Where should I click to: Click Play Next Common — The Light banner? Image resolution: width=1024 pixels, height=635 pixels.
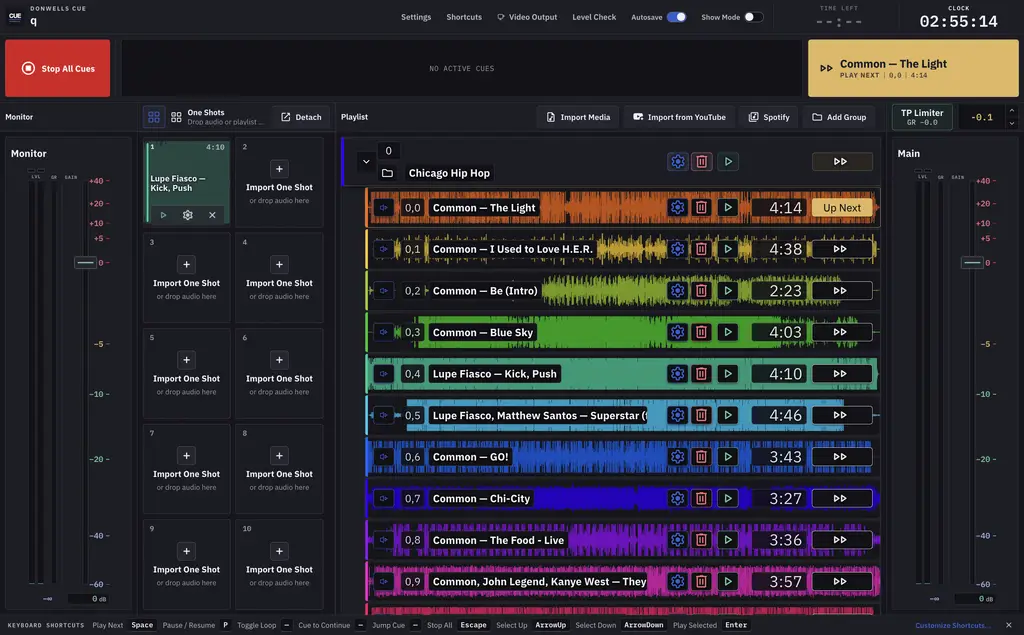(x=913, y=68)
